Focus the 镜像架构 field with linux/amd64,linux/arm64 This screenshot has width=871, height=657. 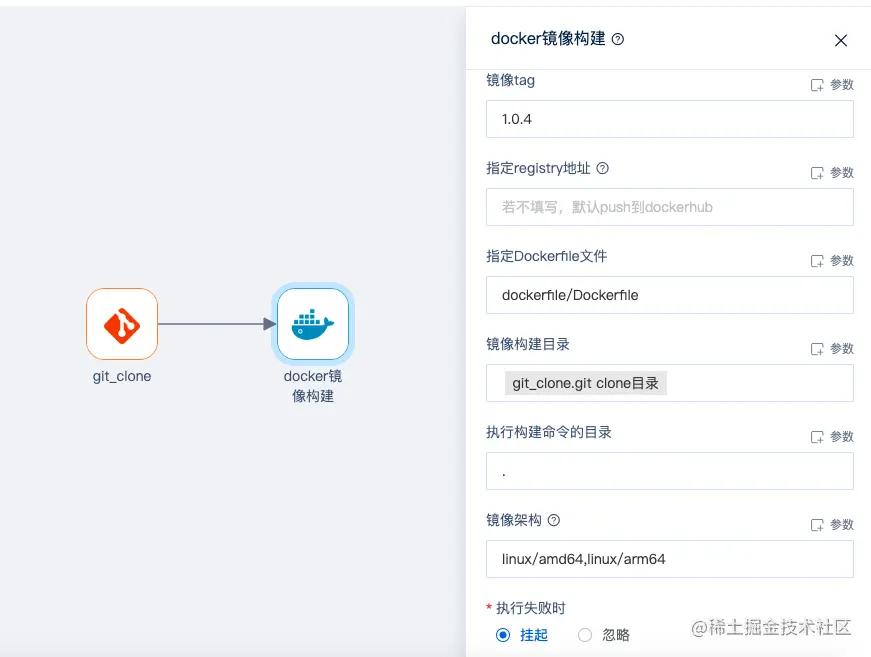click(669, 559)
